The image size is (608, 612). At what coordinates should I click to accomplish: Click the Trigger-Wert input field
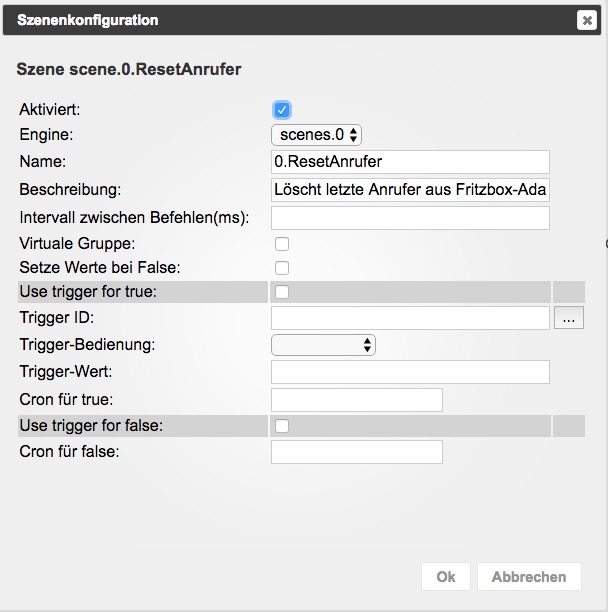point(410,372)
